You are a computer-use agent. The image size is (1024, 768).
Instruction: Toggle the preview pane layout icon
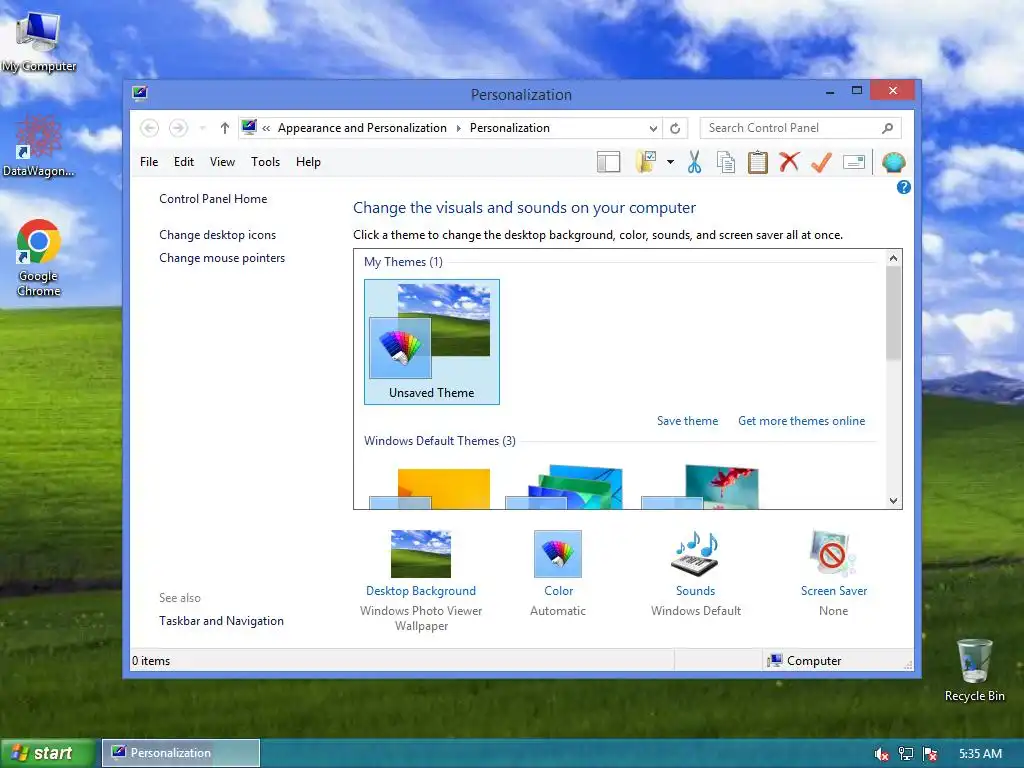click(x=608, y=162)
